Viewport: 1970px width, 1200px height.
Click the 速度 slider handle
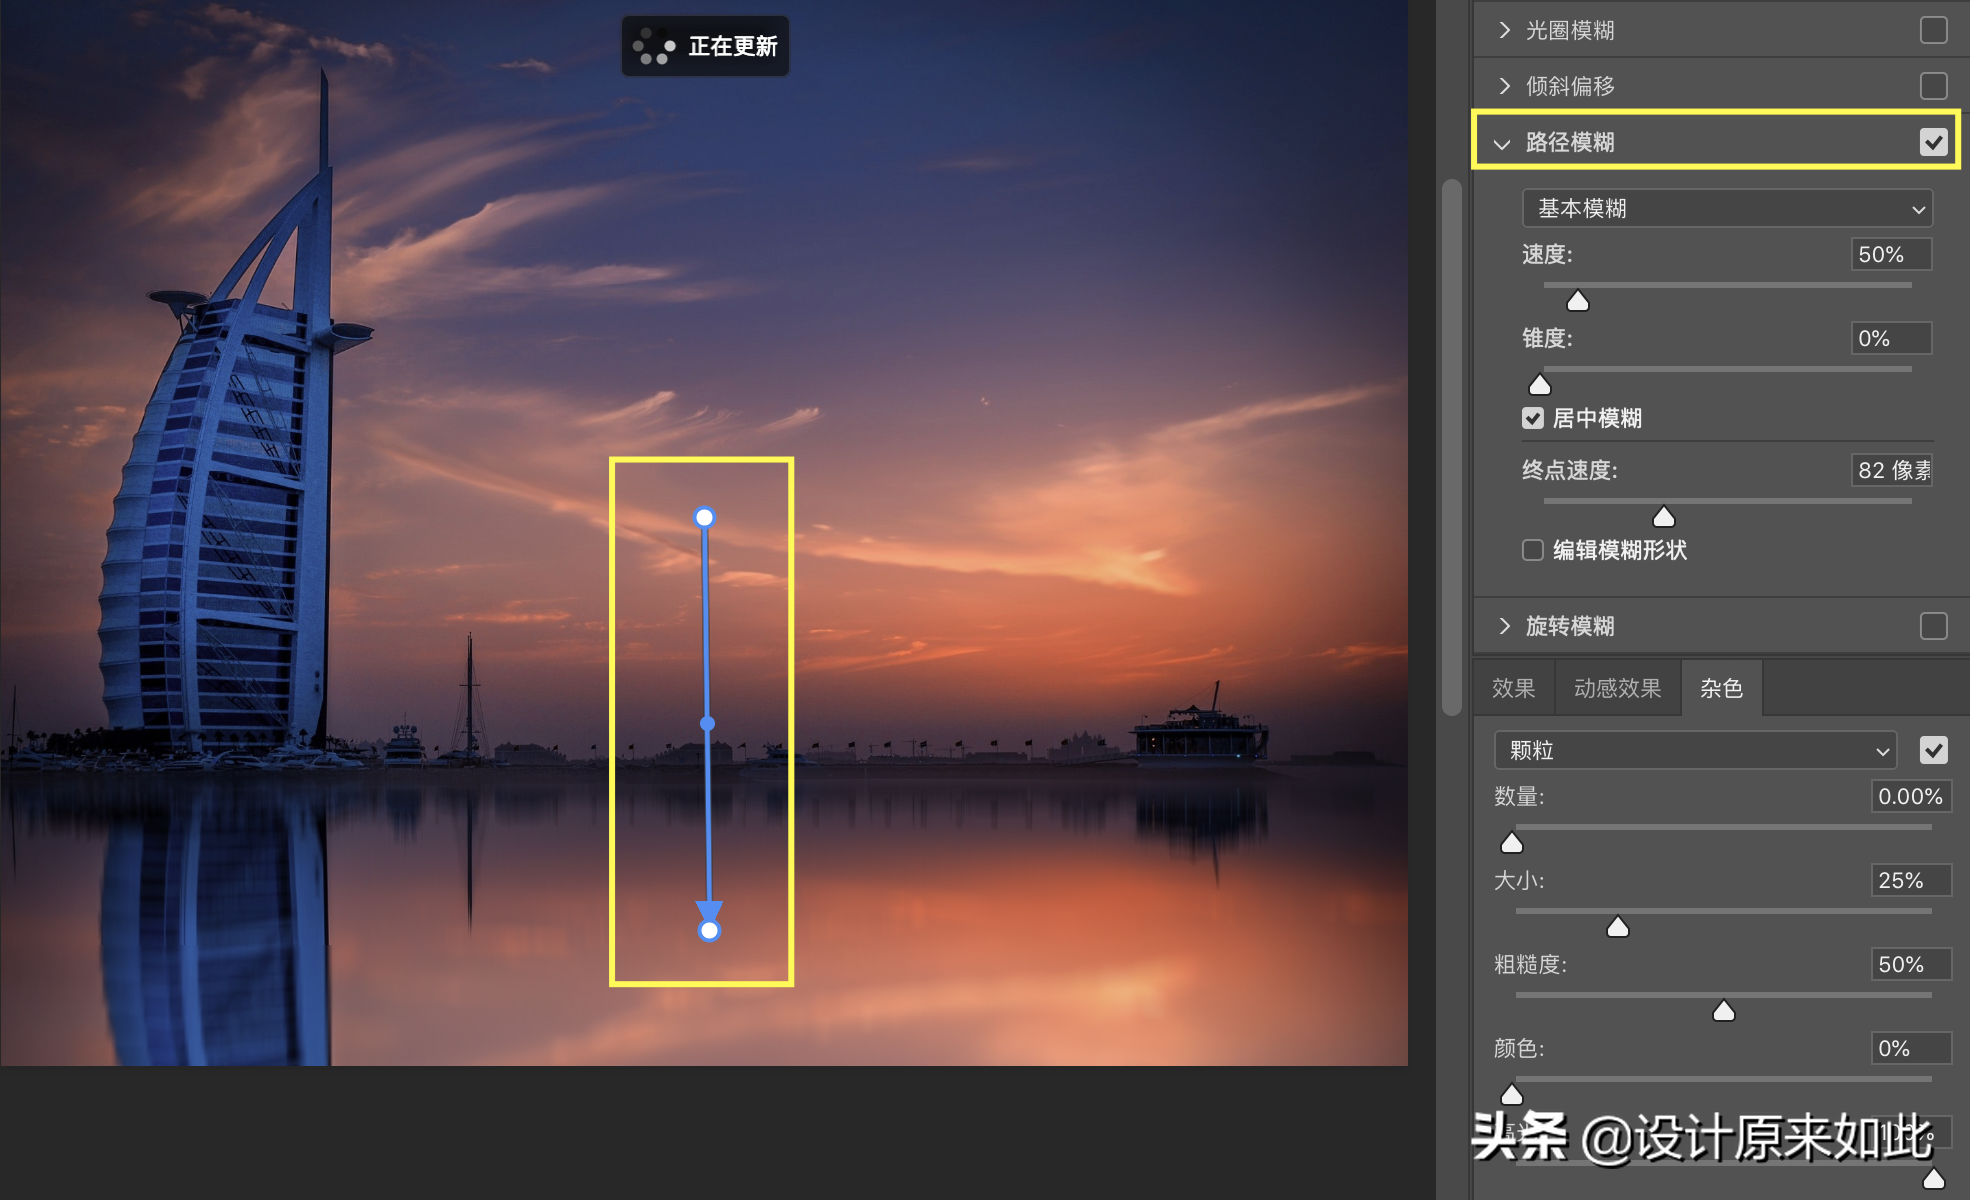click(1577, 301)
